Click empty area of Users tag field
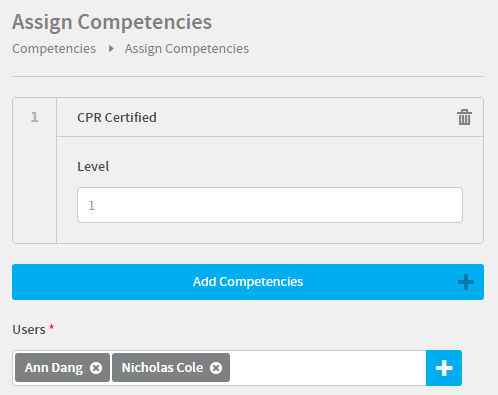Image resolution: width=498 pixels, height=395 pixels. point(328,368)
